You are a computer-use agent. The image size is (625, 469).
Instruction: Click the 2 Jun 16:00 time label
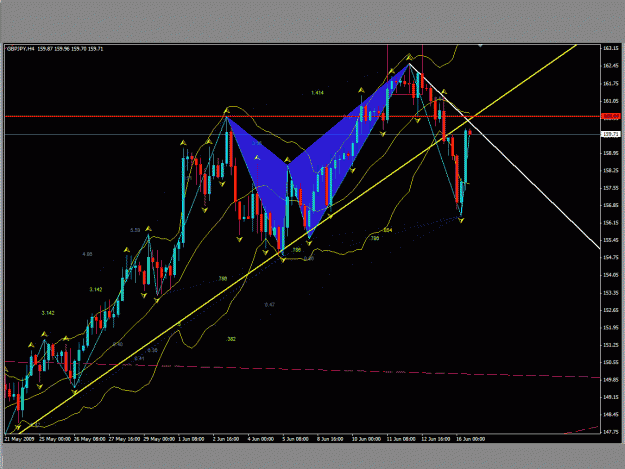click(226, 439)
